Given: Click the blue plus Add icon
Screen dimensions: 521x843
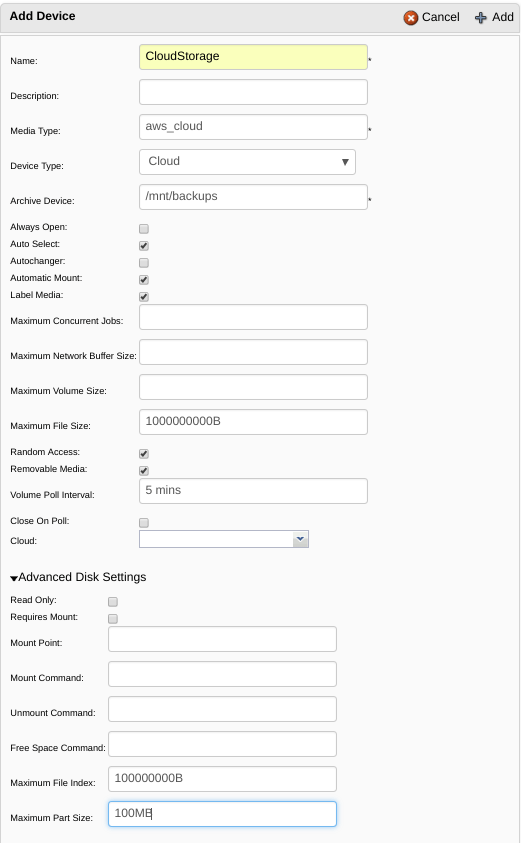Looking at the screenshot, I should 481,18.
